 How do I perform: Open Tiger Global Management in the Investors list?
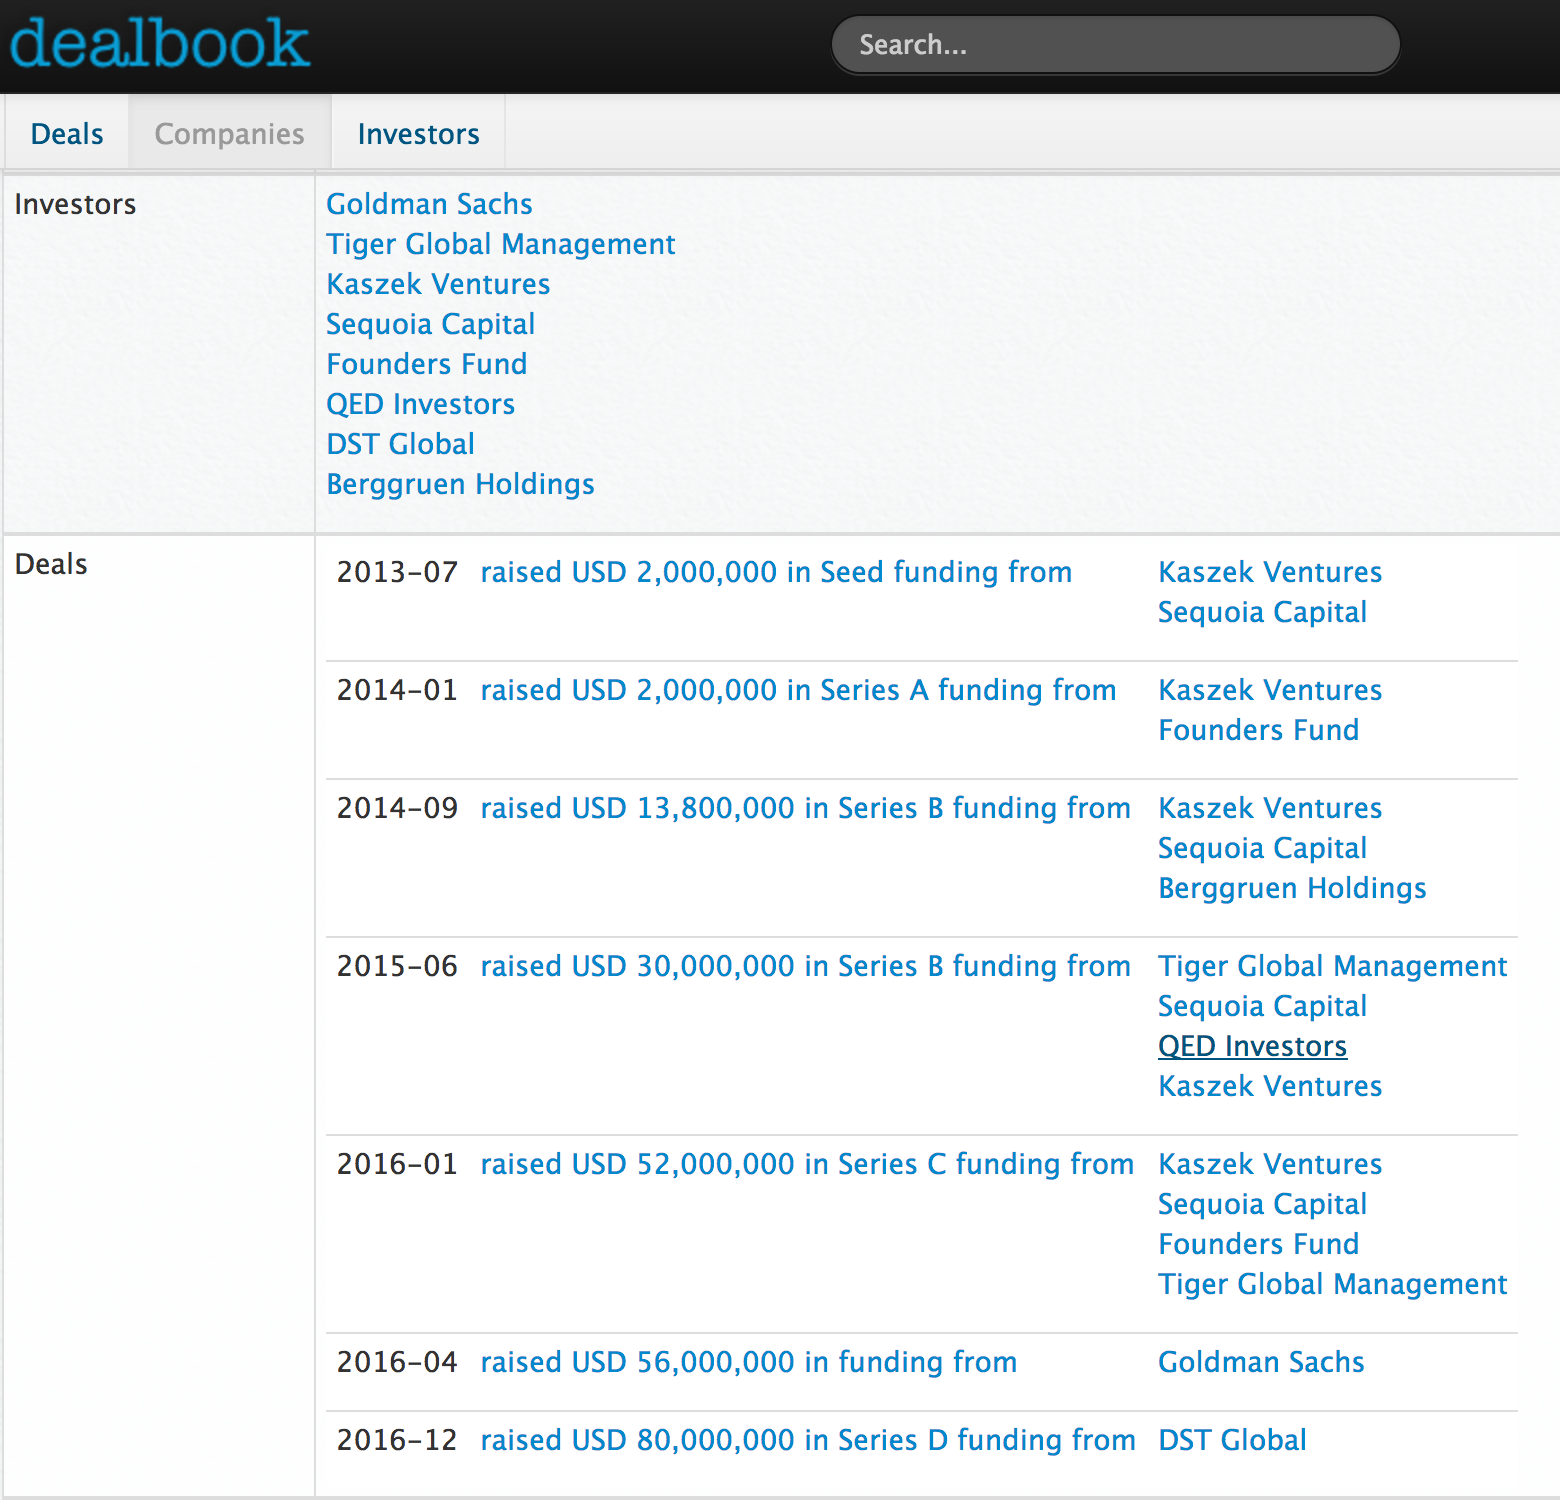pos(500,244)
